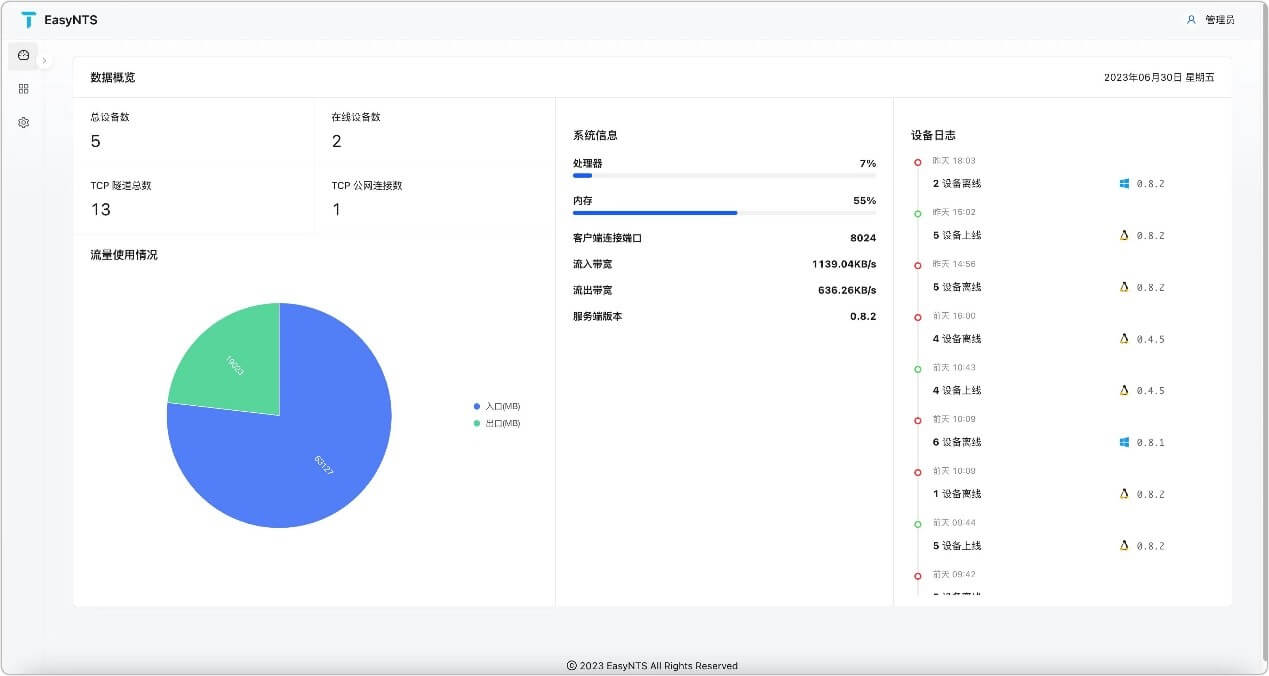The width and height of the screenshot is (1269, 676).
Task: Click the red timeline dot at 昨天 14:56
Action: 918,265
